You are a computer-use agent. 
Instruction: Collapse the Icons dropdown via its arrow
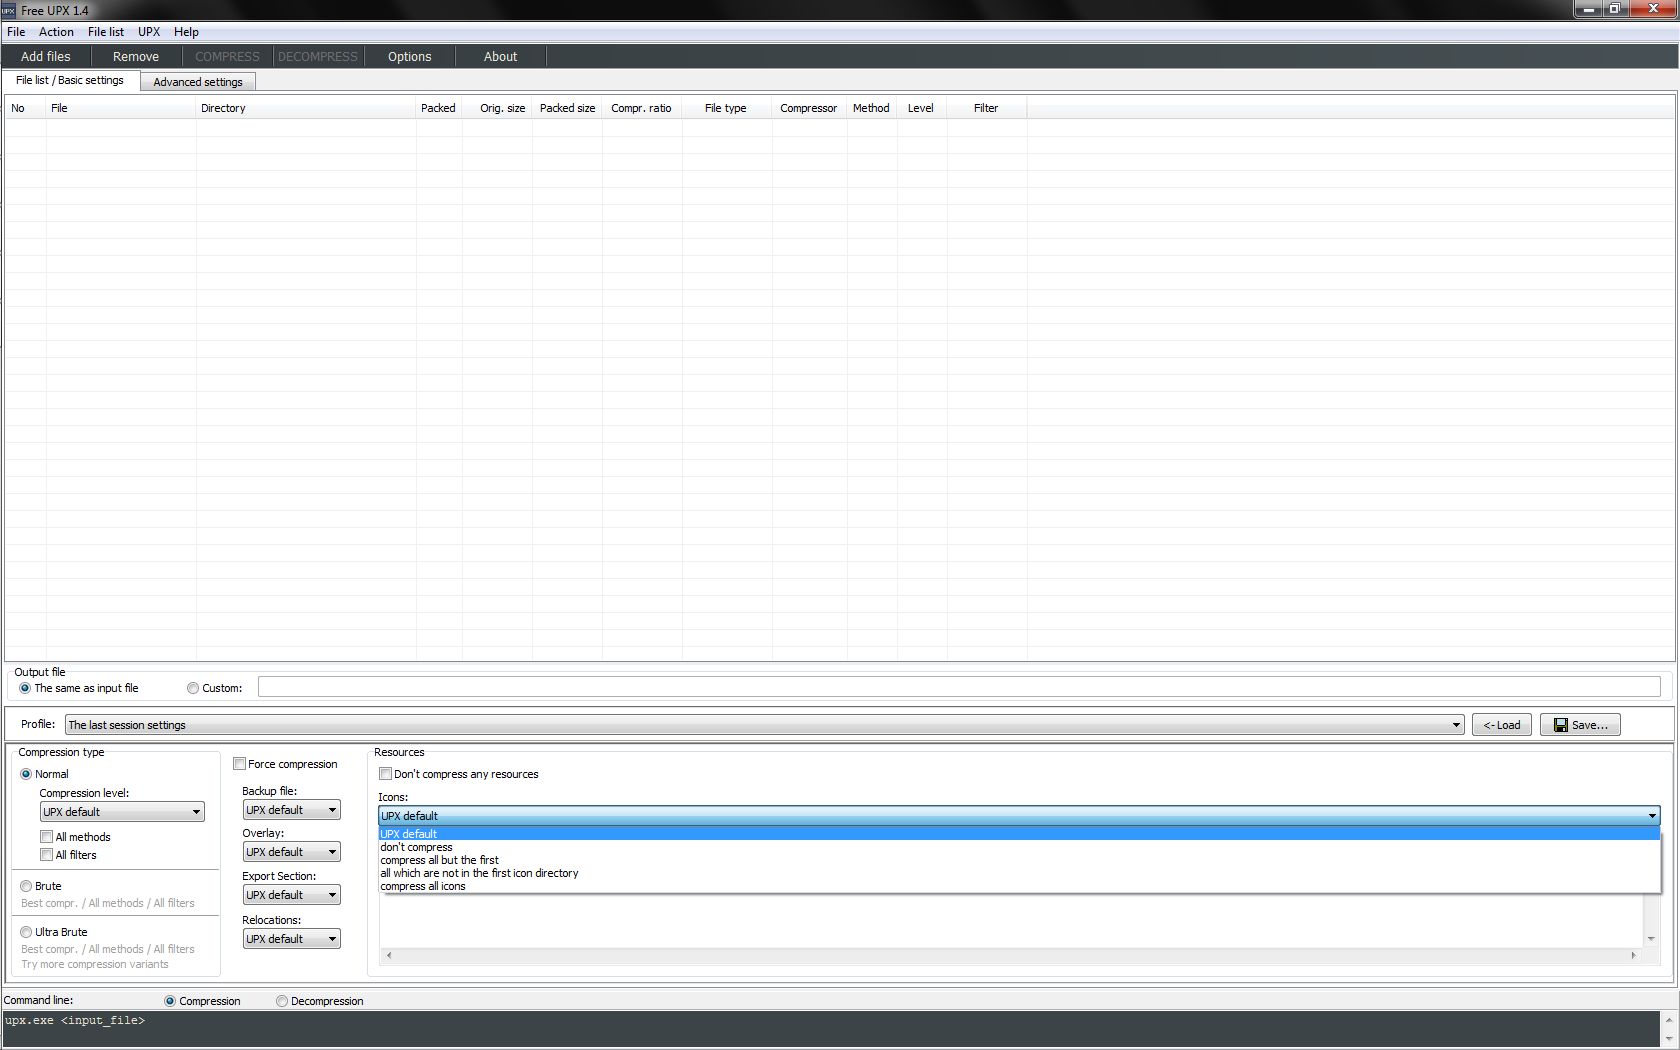(1652, 816)
